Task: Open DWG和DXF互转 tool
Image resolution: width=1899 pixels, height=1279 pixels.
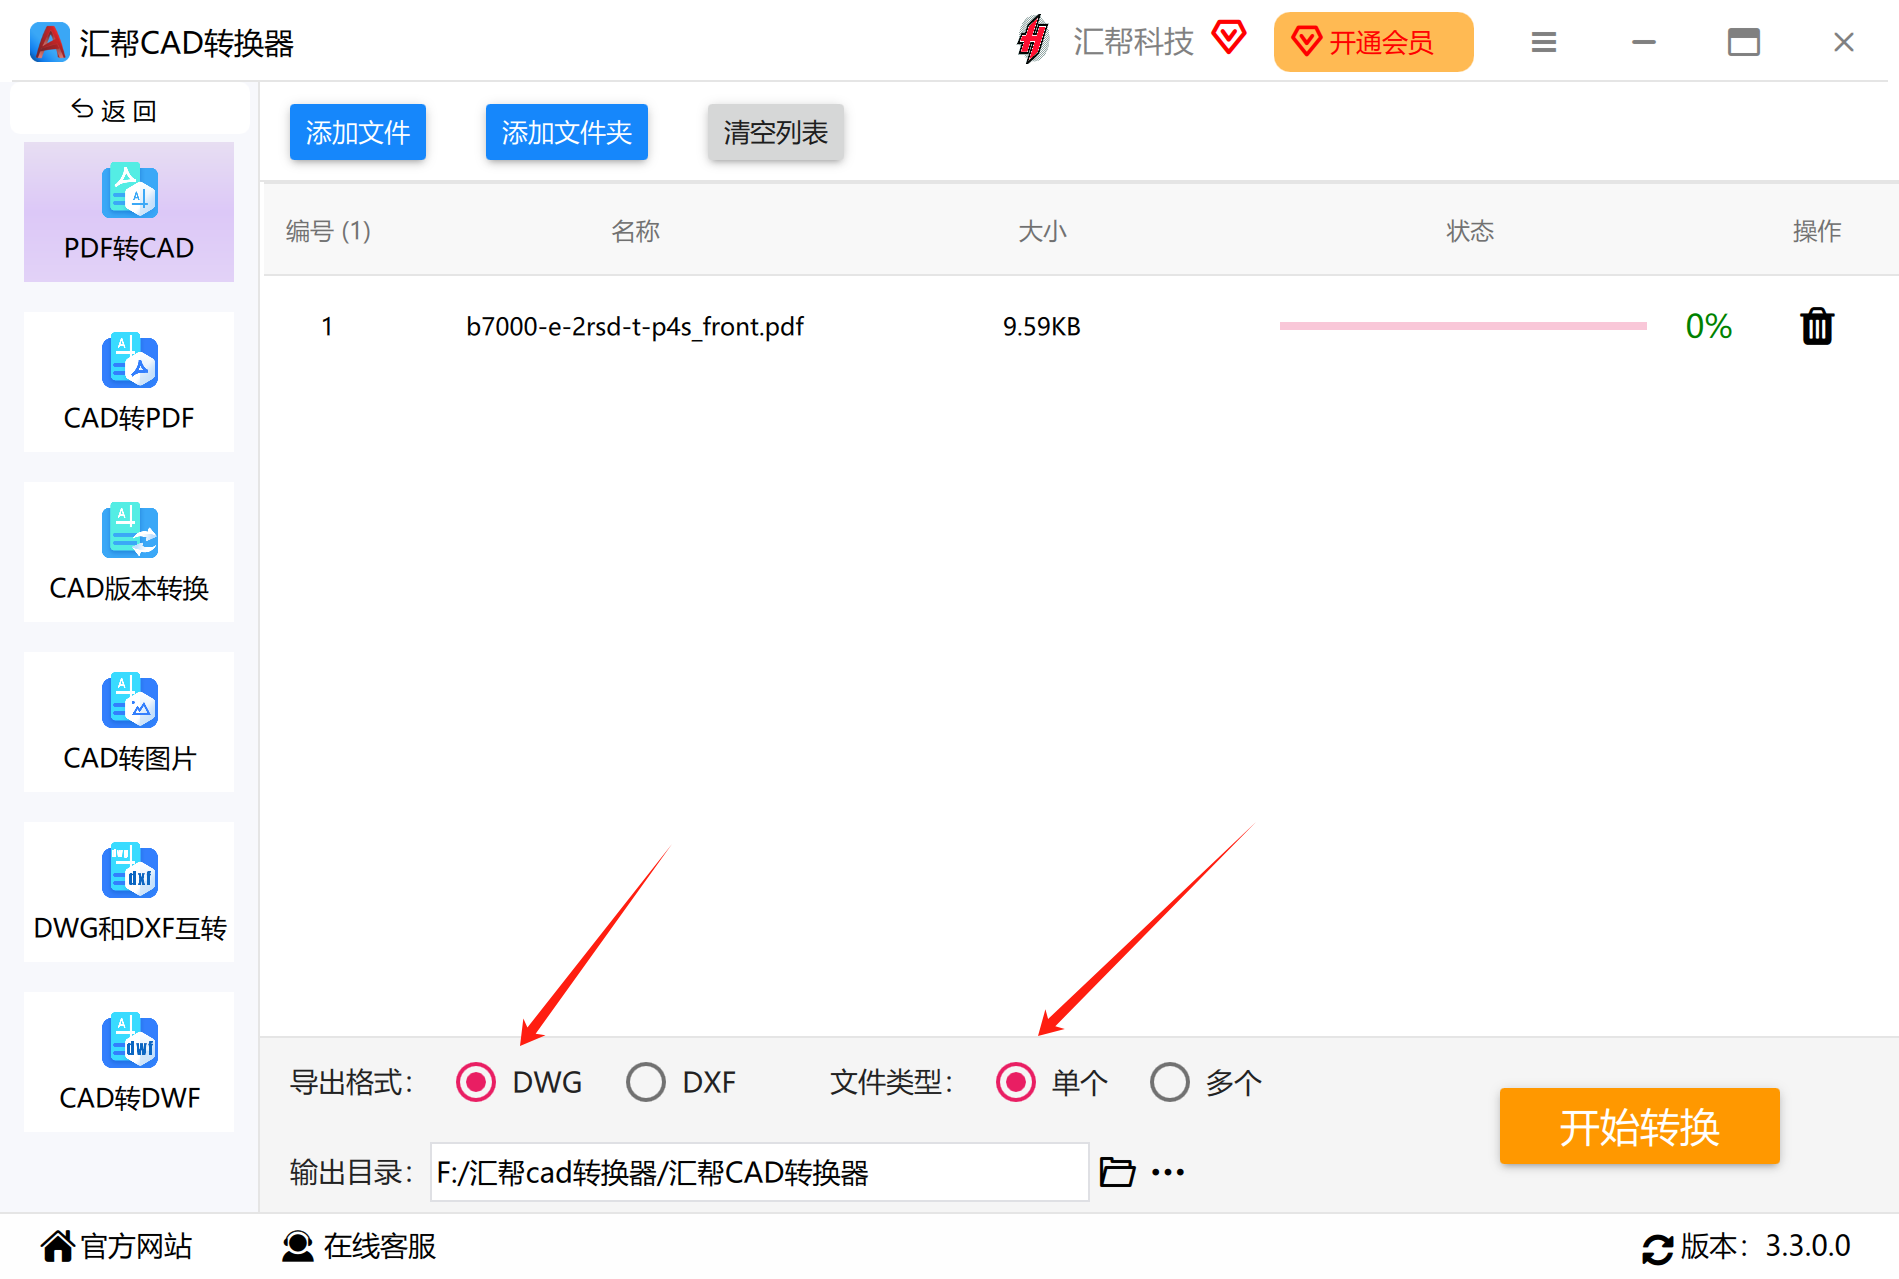Action: 129,892
